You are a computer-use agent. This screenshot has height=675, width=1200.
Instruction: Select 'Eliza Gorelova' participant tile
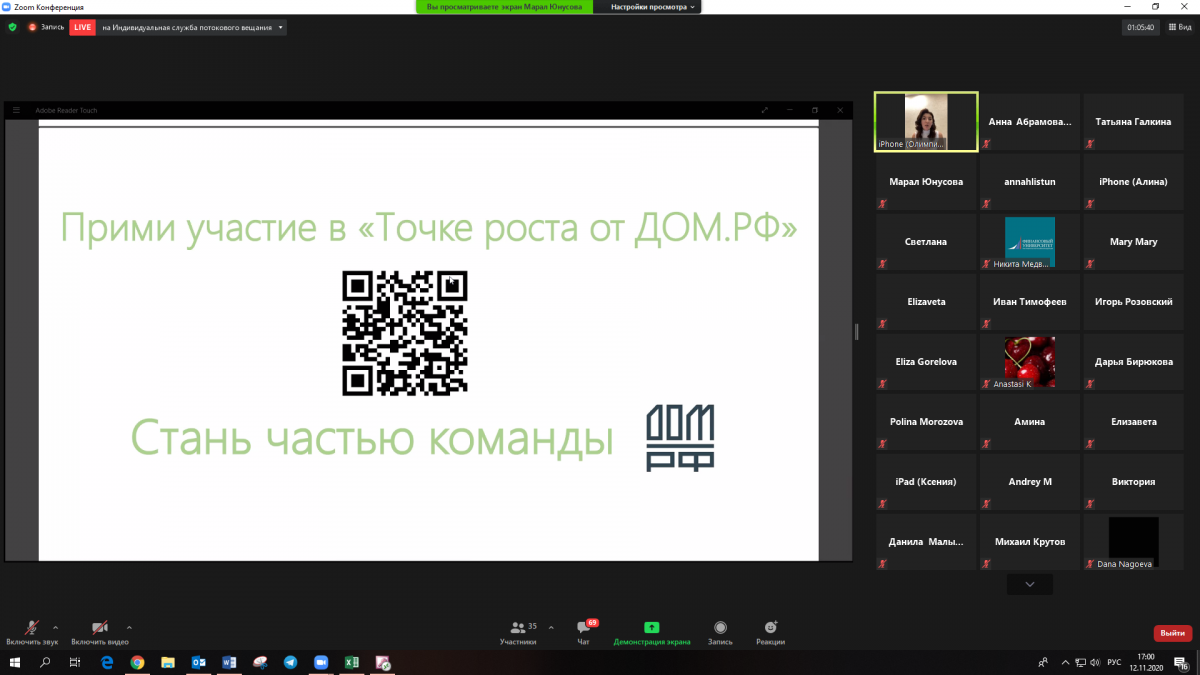[926, 362]
